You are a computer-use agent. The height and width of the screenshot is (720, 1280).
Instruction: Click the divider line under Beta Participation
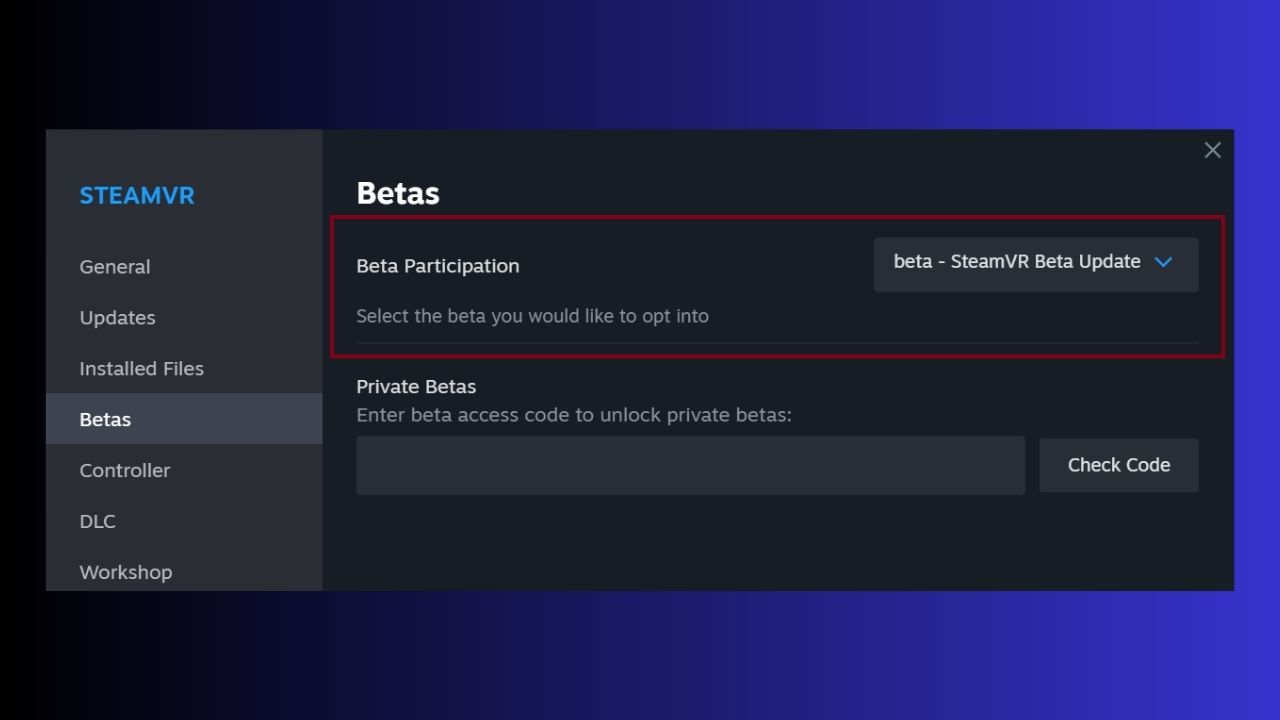[x=776, y=343]
